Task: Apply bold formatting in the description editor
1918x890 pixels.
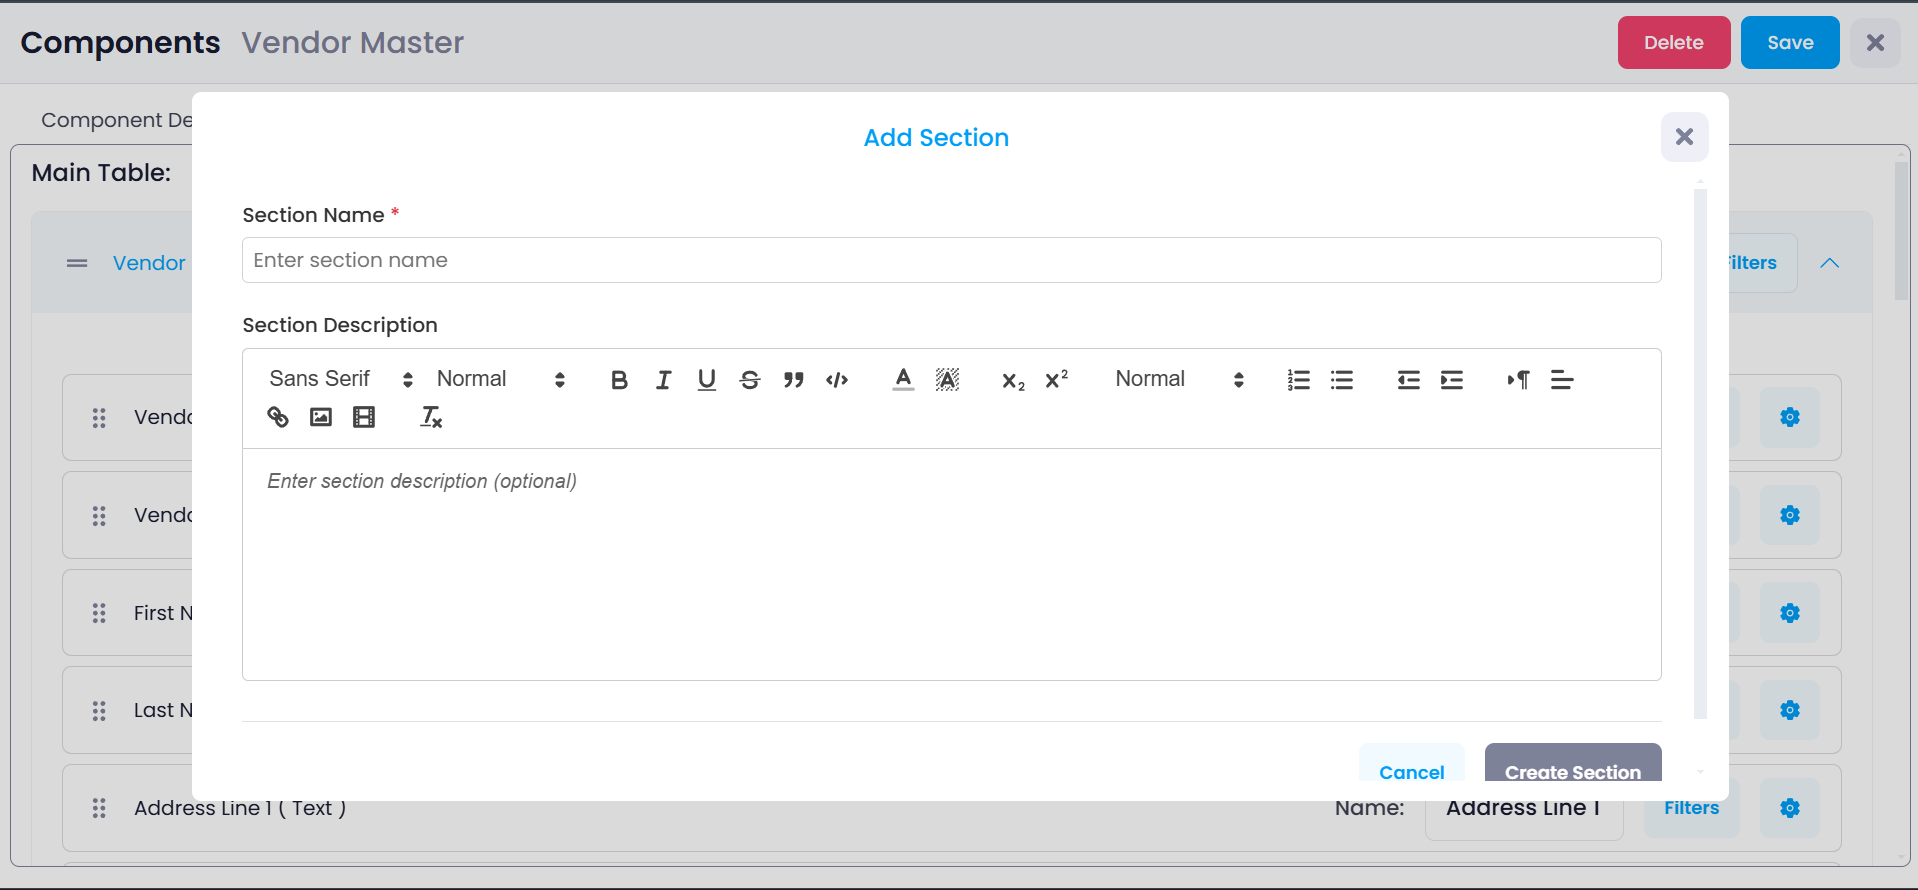Action: pos(619,380)
